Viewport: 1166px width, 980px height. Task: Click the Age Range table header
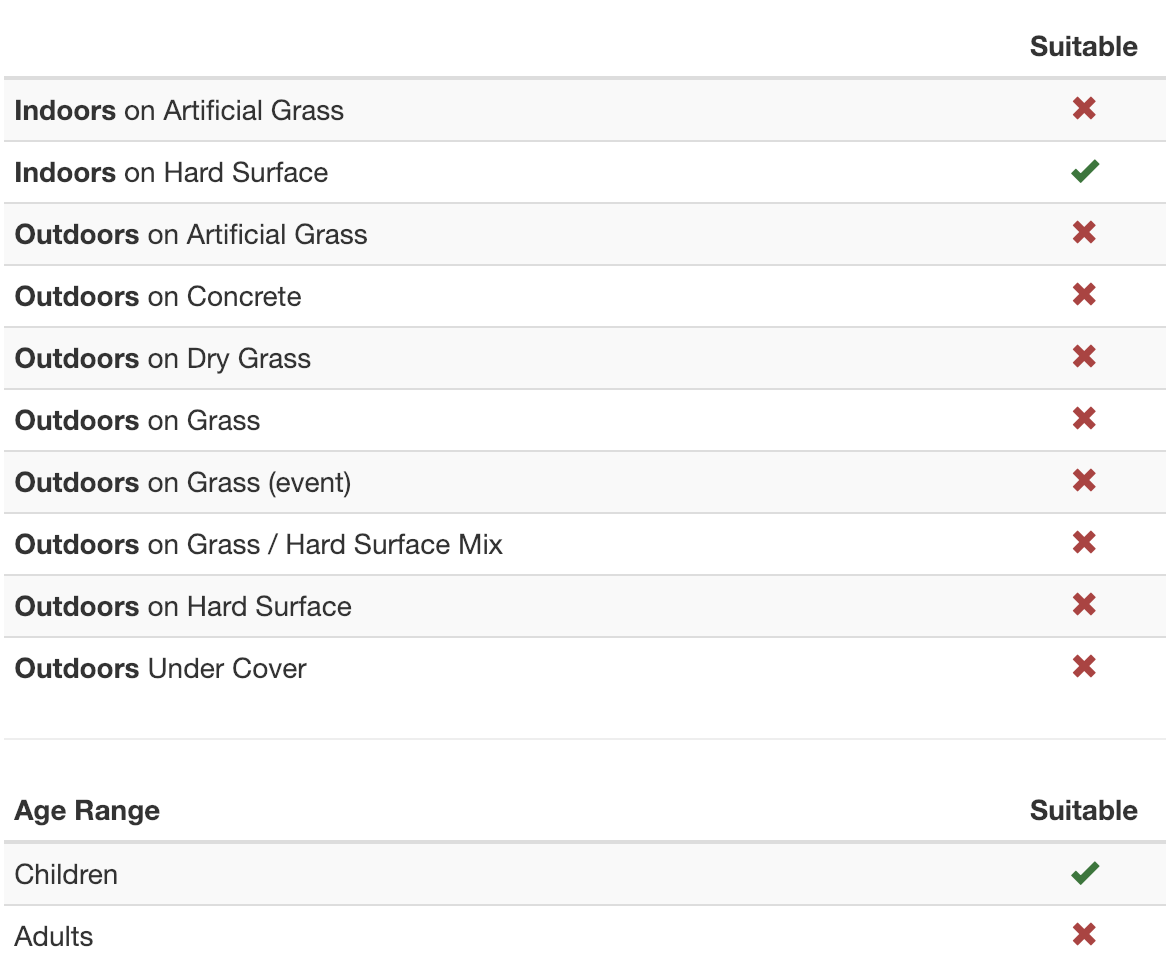pos(87,811)
